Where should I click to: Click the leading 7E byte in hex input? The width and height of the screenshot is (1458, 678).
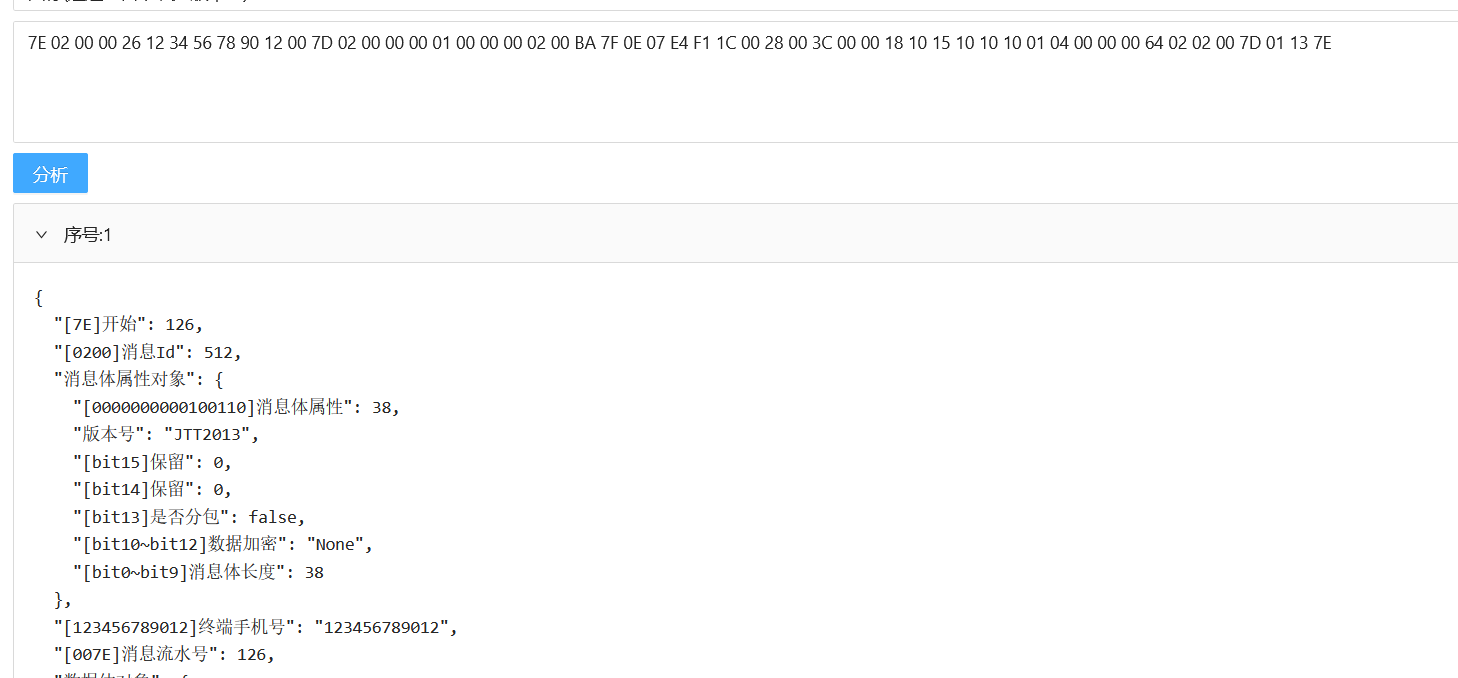point(37,43)
